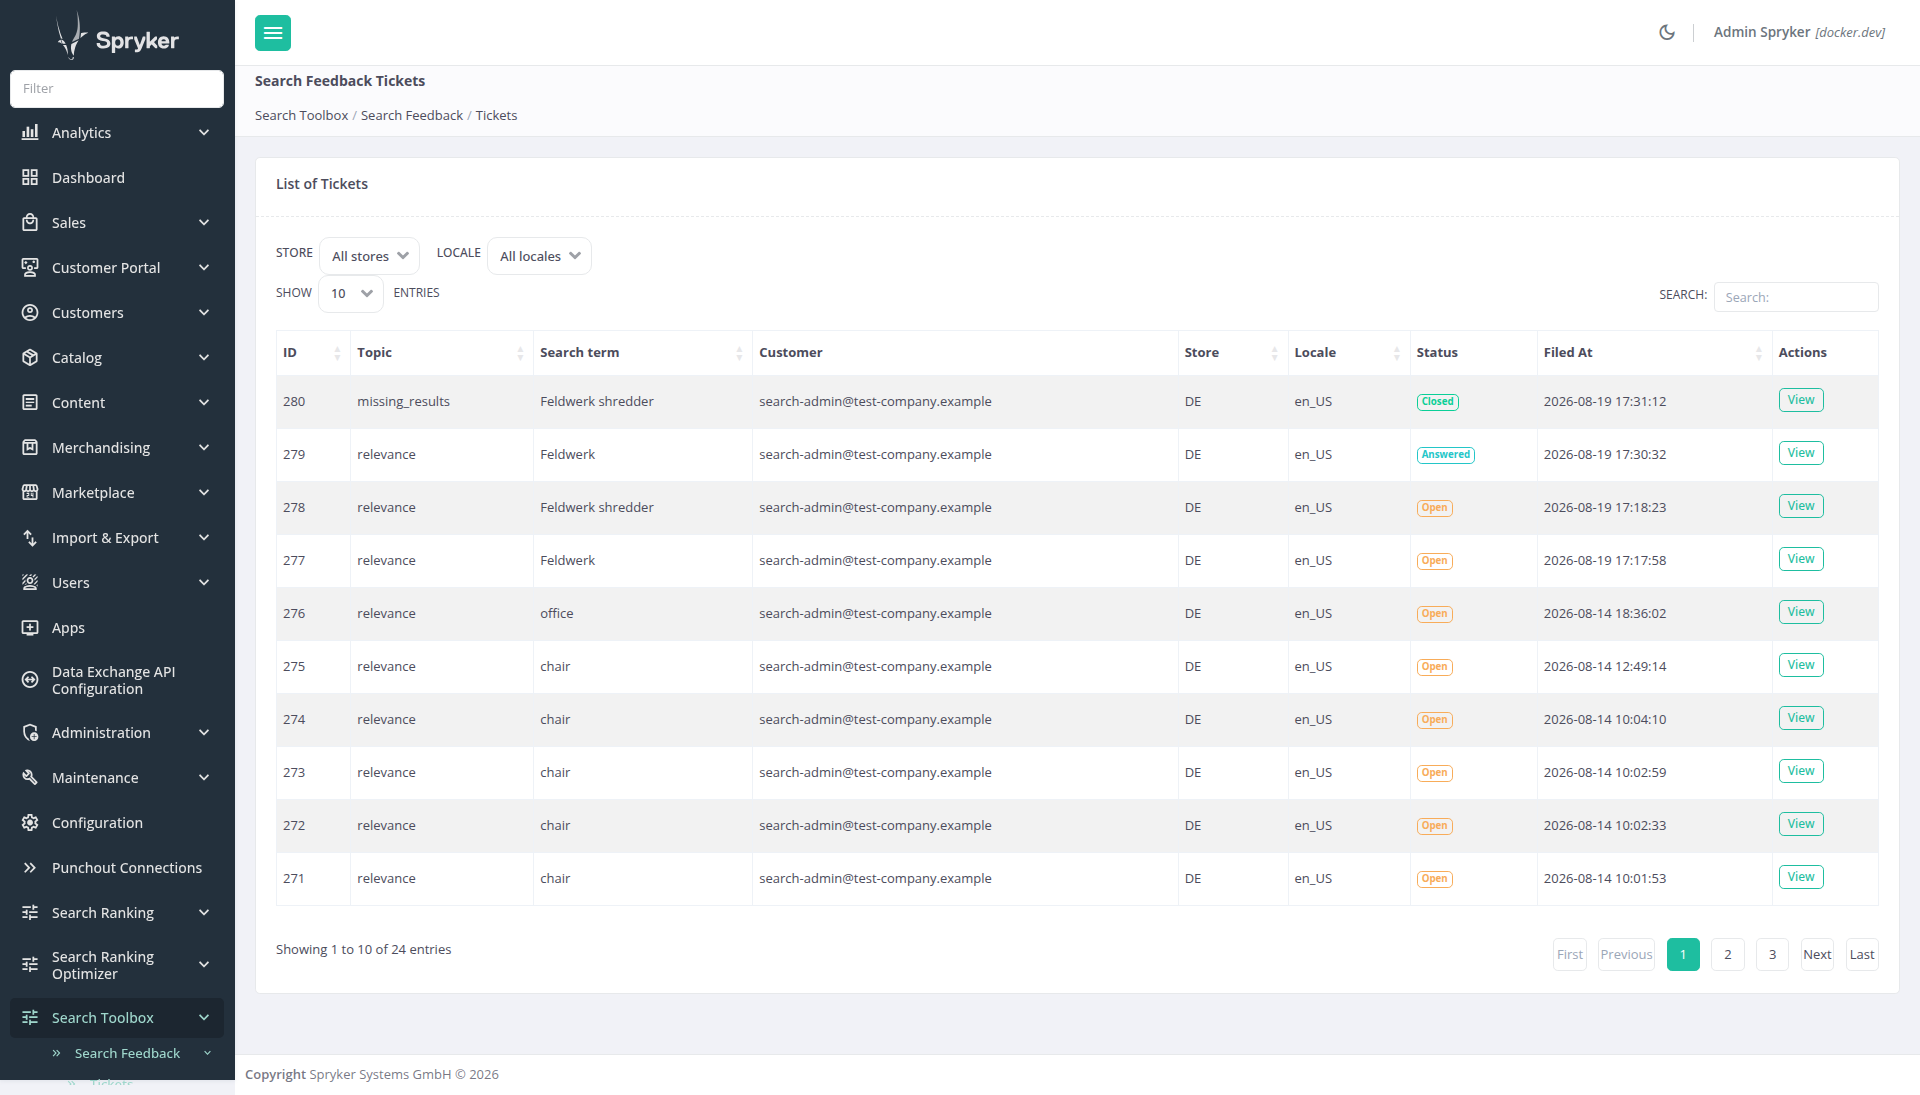Viewport: 1920px width, 1095px height.
Task: Click the Customer Portal icon
Action: 30,267
